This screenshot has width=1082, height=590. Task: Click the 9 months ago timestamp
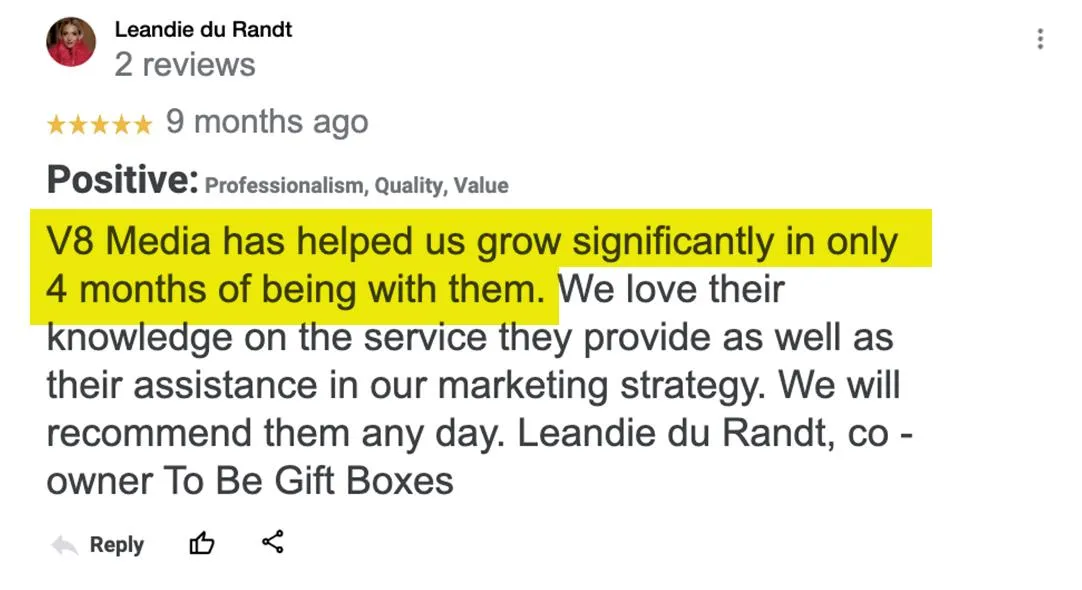tap(267, 122)
